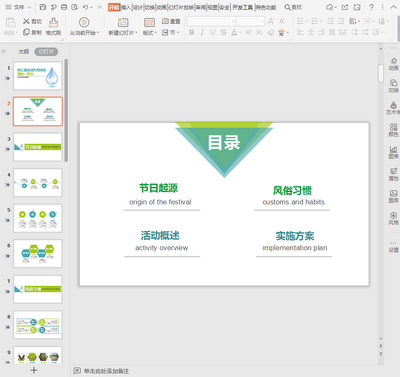Click the slide panel vertical scrollbar
Image resolution: width=400 pixels, height=377 pixels.
pos(66,110)
